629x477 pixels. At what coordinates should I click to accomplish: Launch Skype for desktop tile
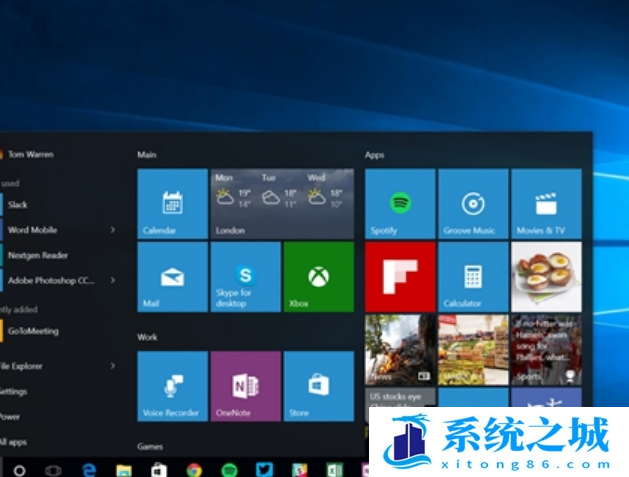pyautogui.click(x=246, y=277)
